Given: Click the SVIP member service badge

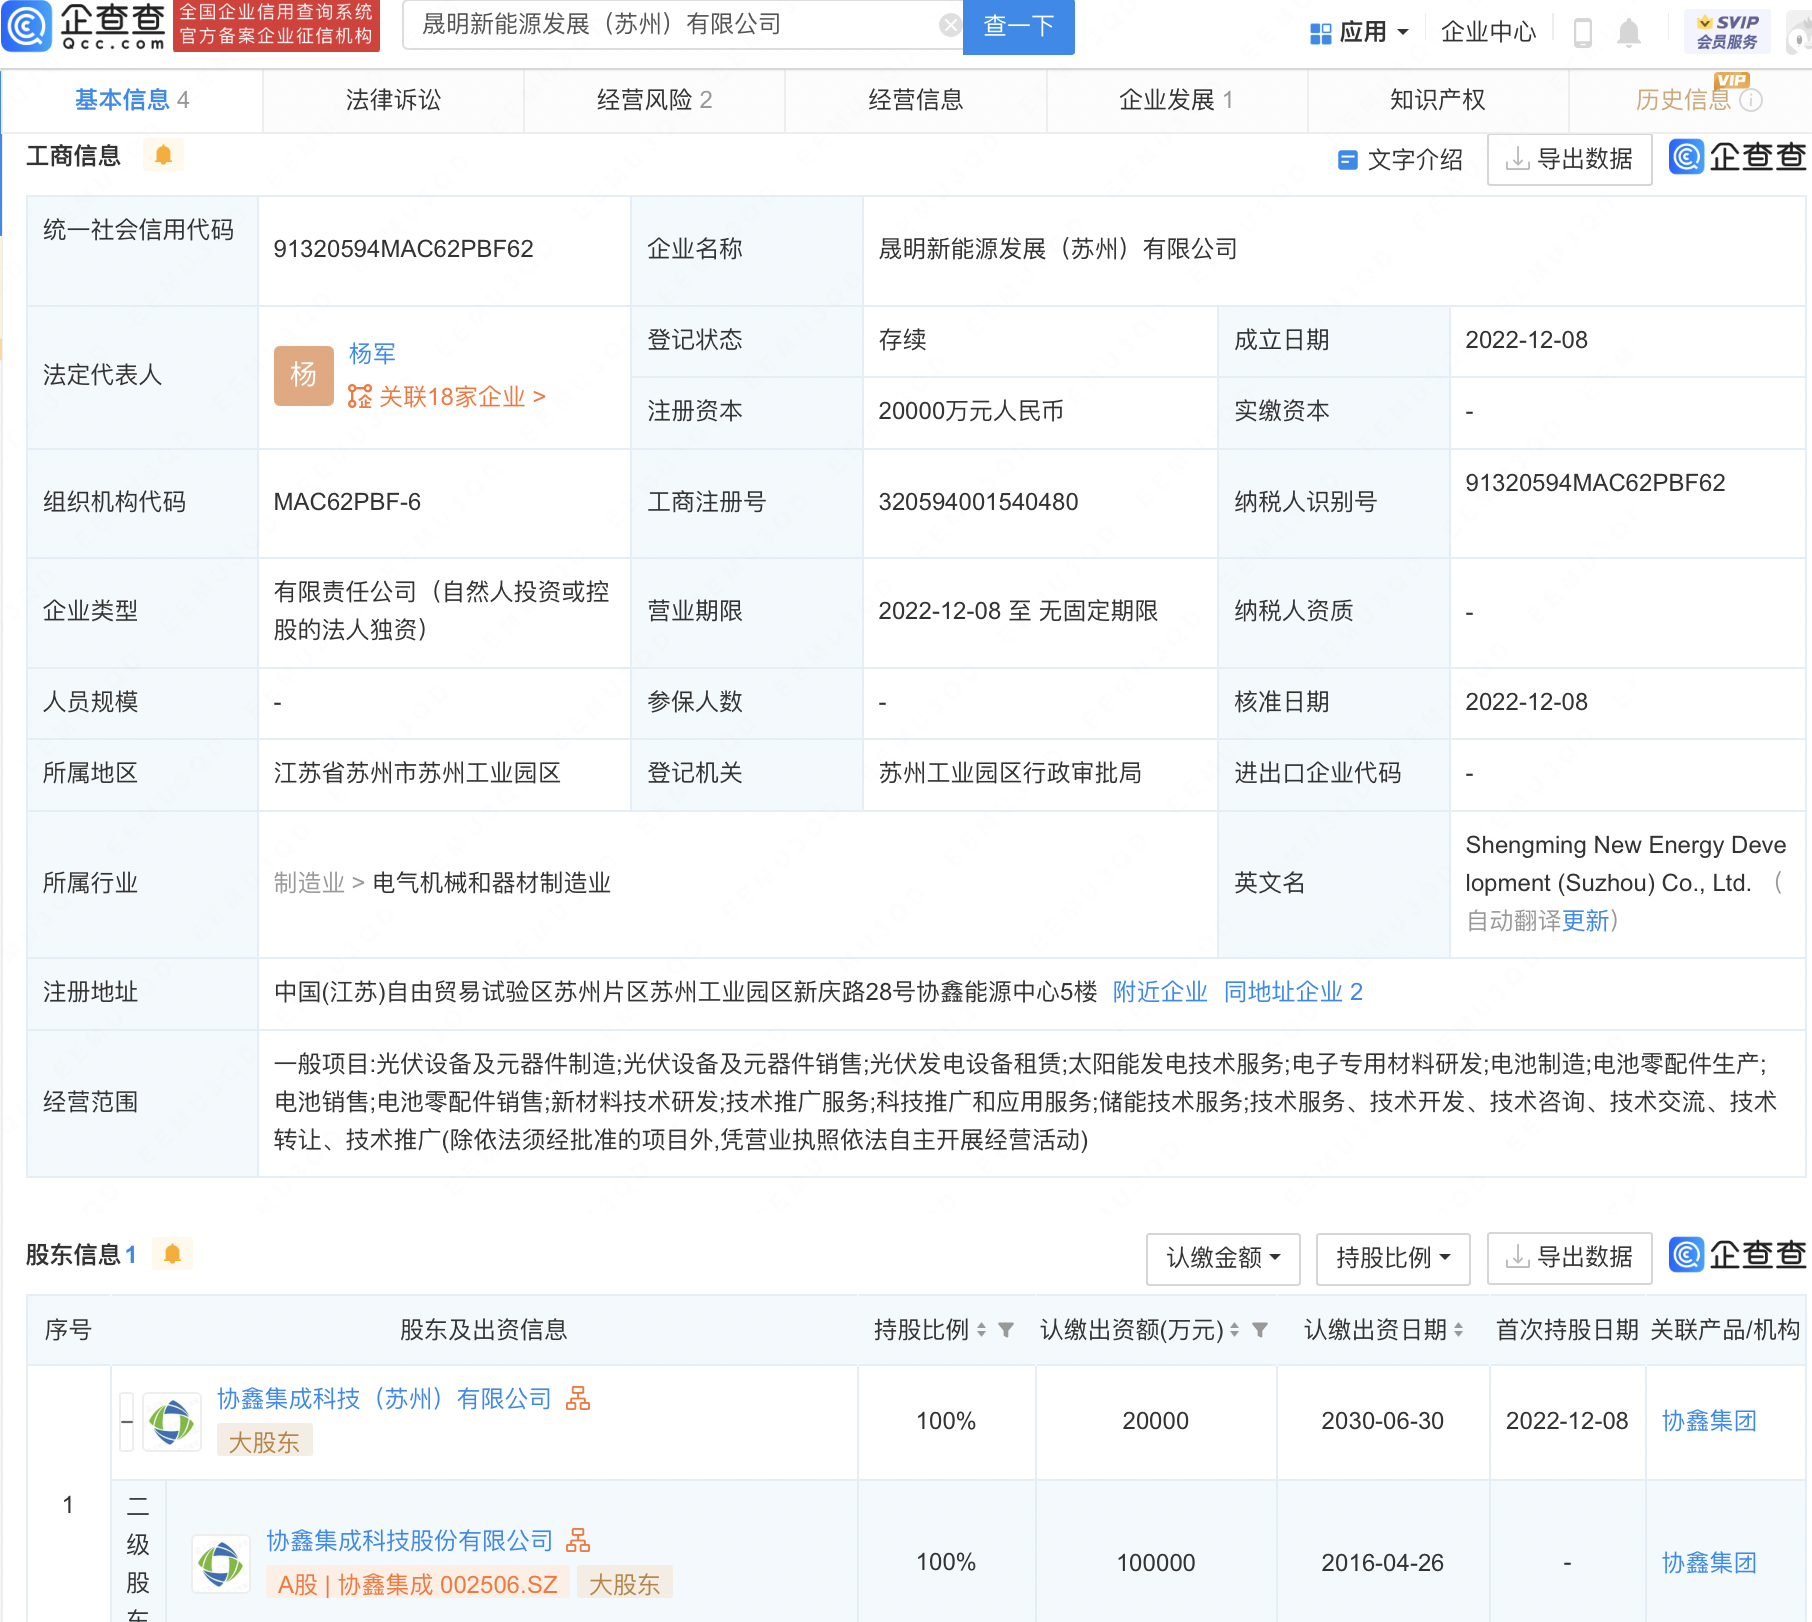Looking at the screenshot, I should pos(1727,32).
